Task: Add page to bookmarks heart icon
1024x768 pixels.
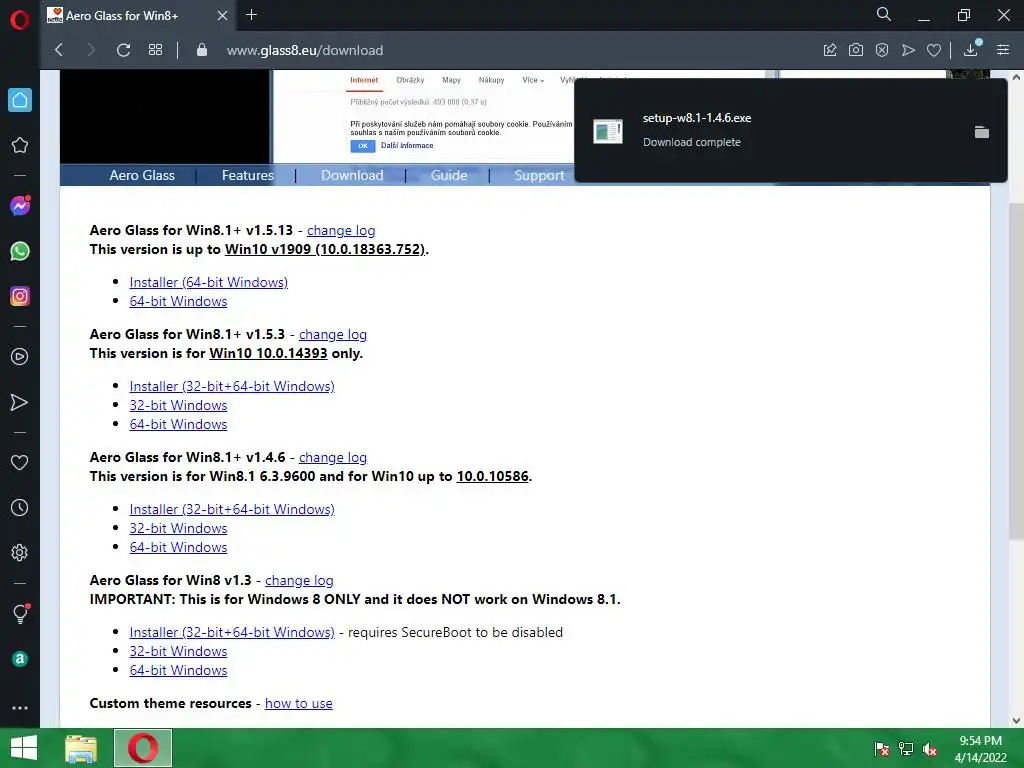Action: coord(934,50)
